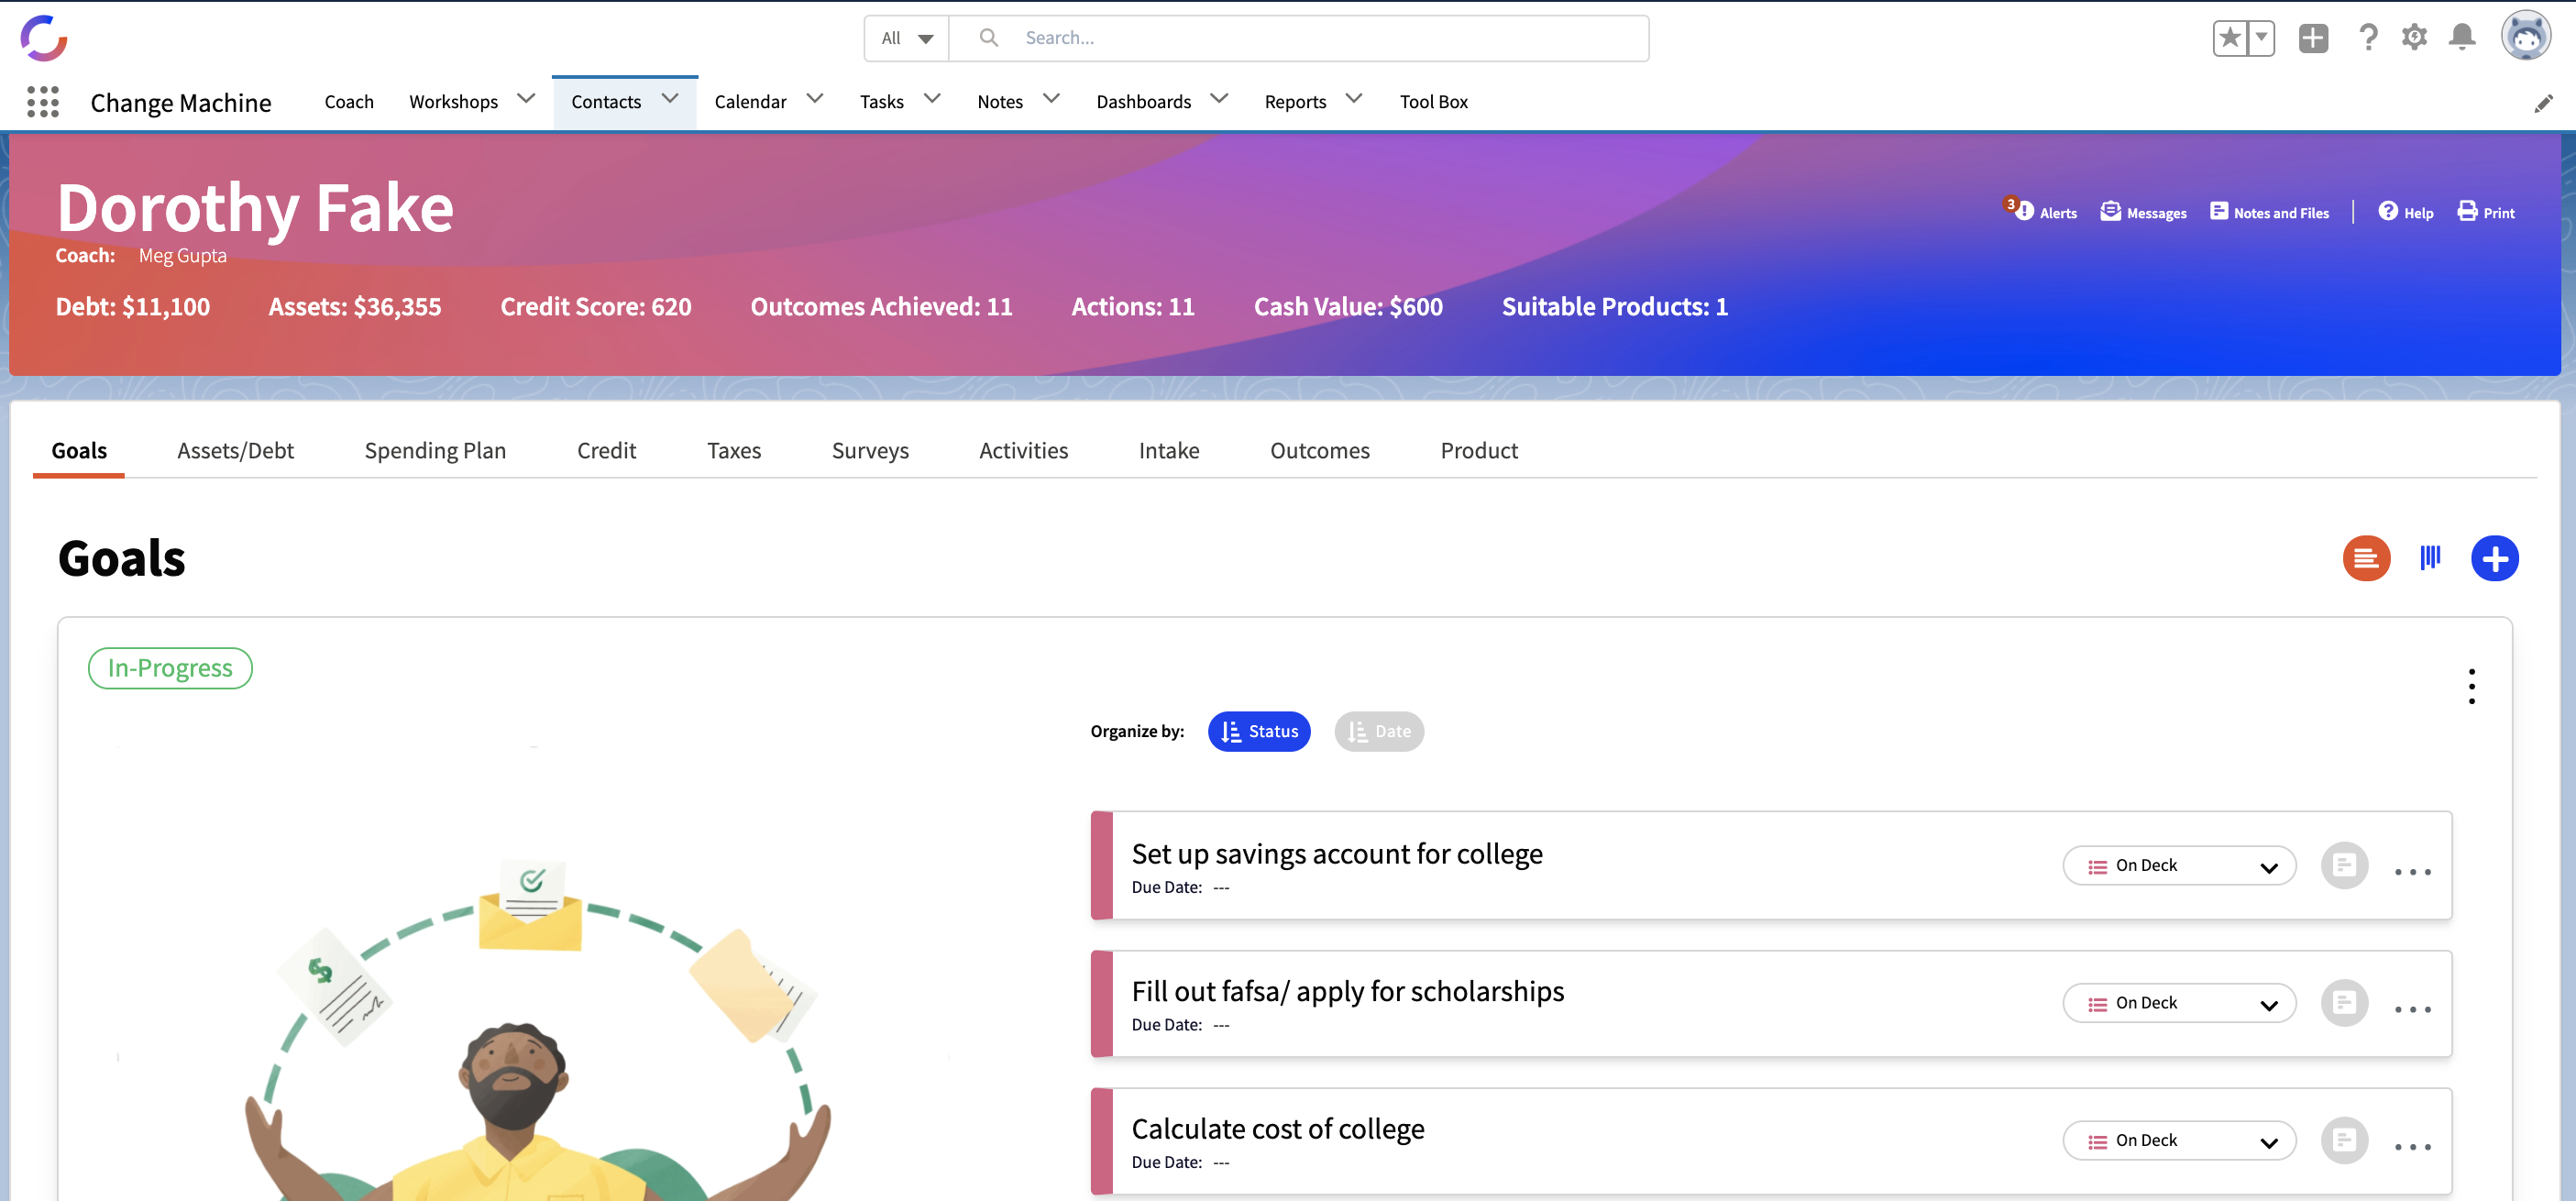Image resolution: width=2576 pixels, height=1201 pixels.
Task: Open the Notifications bell icon
Action: click(2462, 38)
